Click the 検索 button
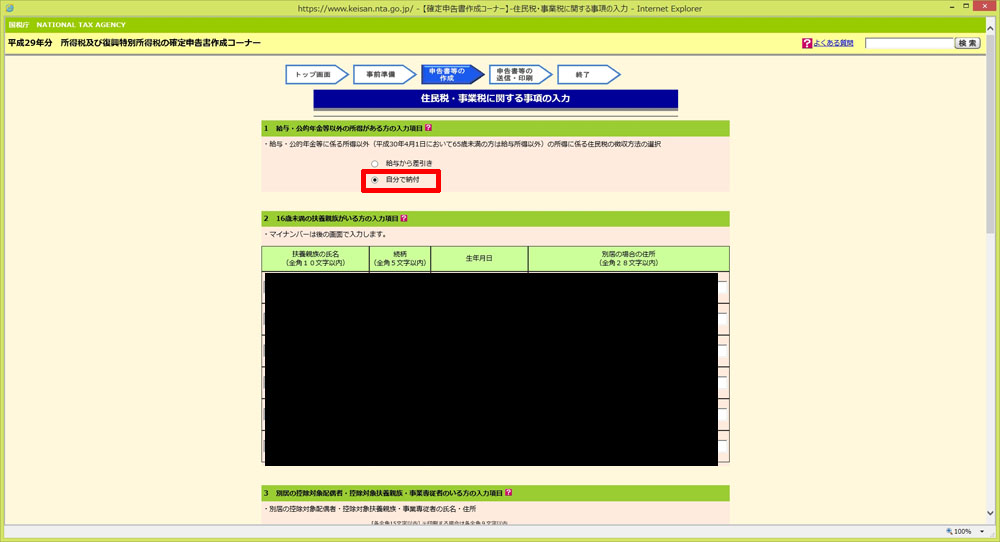Image resolution: width=1000 pixels, height=542 pixels. pos(967,43)
